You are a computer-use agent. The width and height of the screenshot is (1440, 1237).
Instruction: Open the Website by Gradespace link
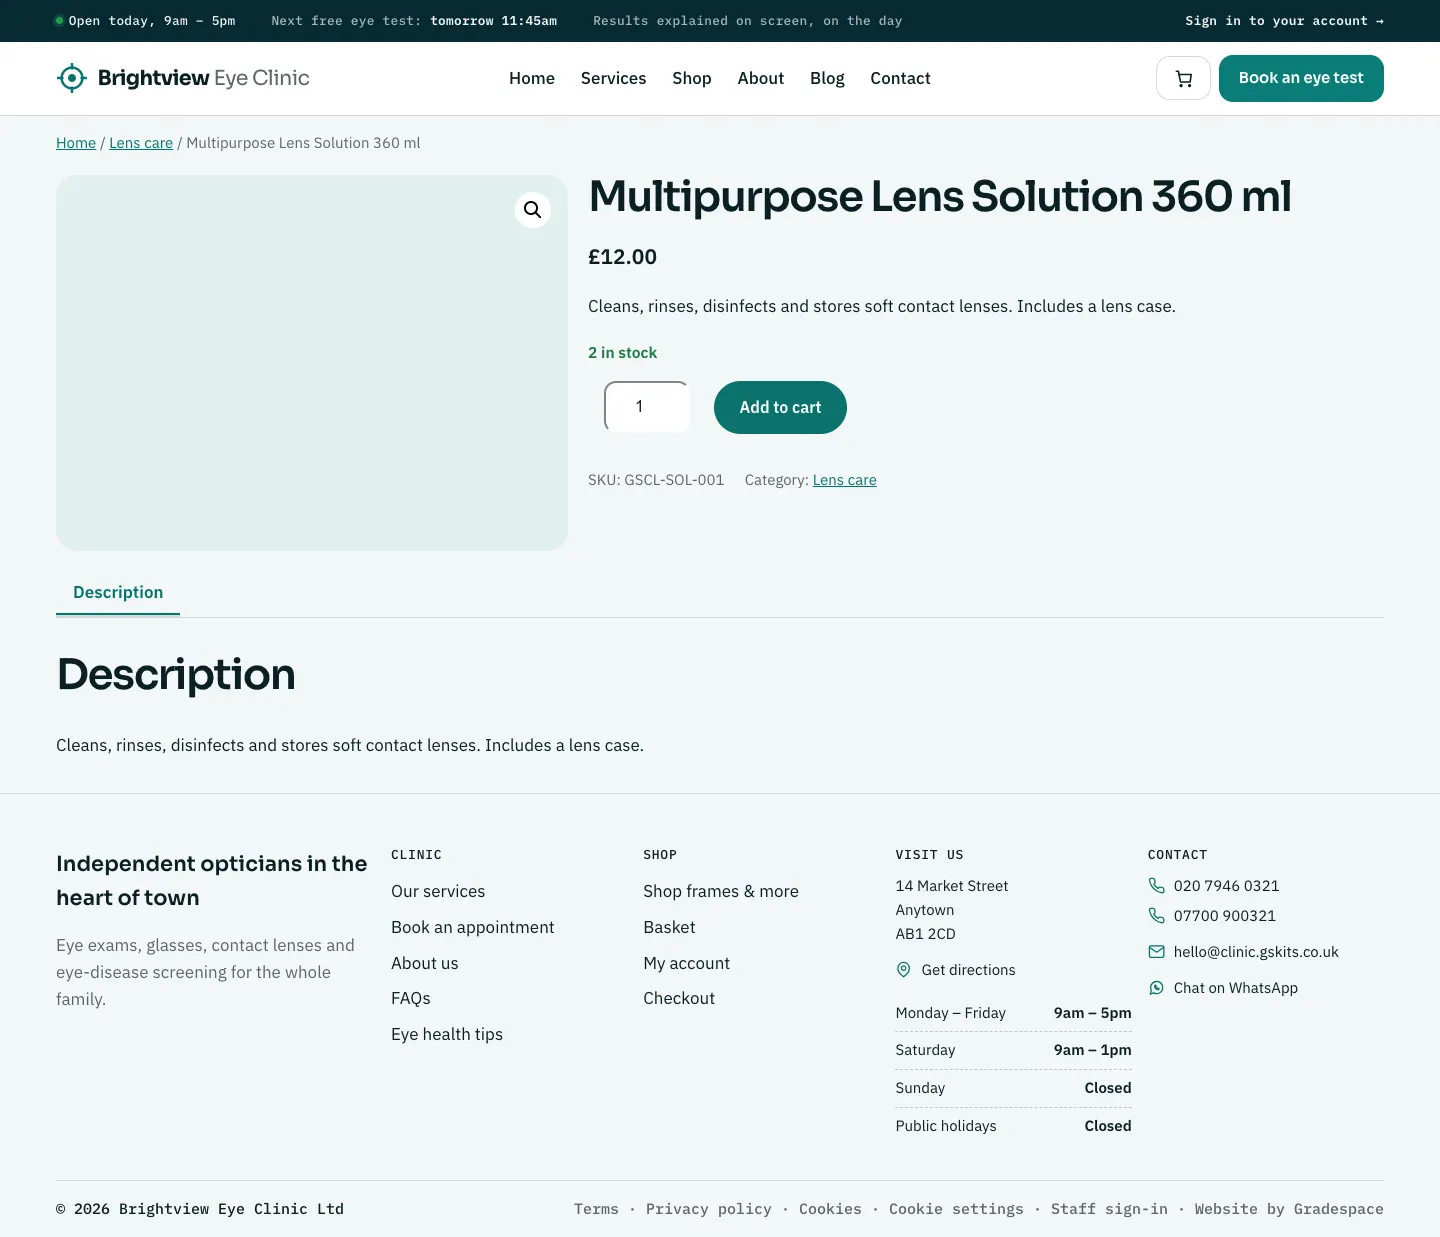point(1289,1209)
